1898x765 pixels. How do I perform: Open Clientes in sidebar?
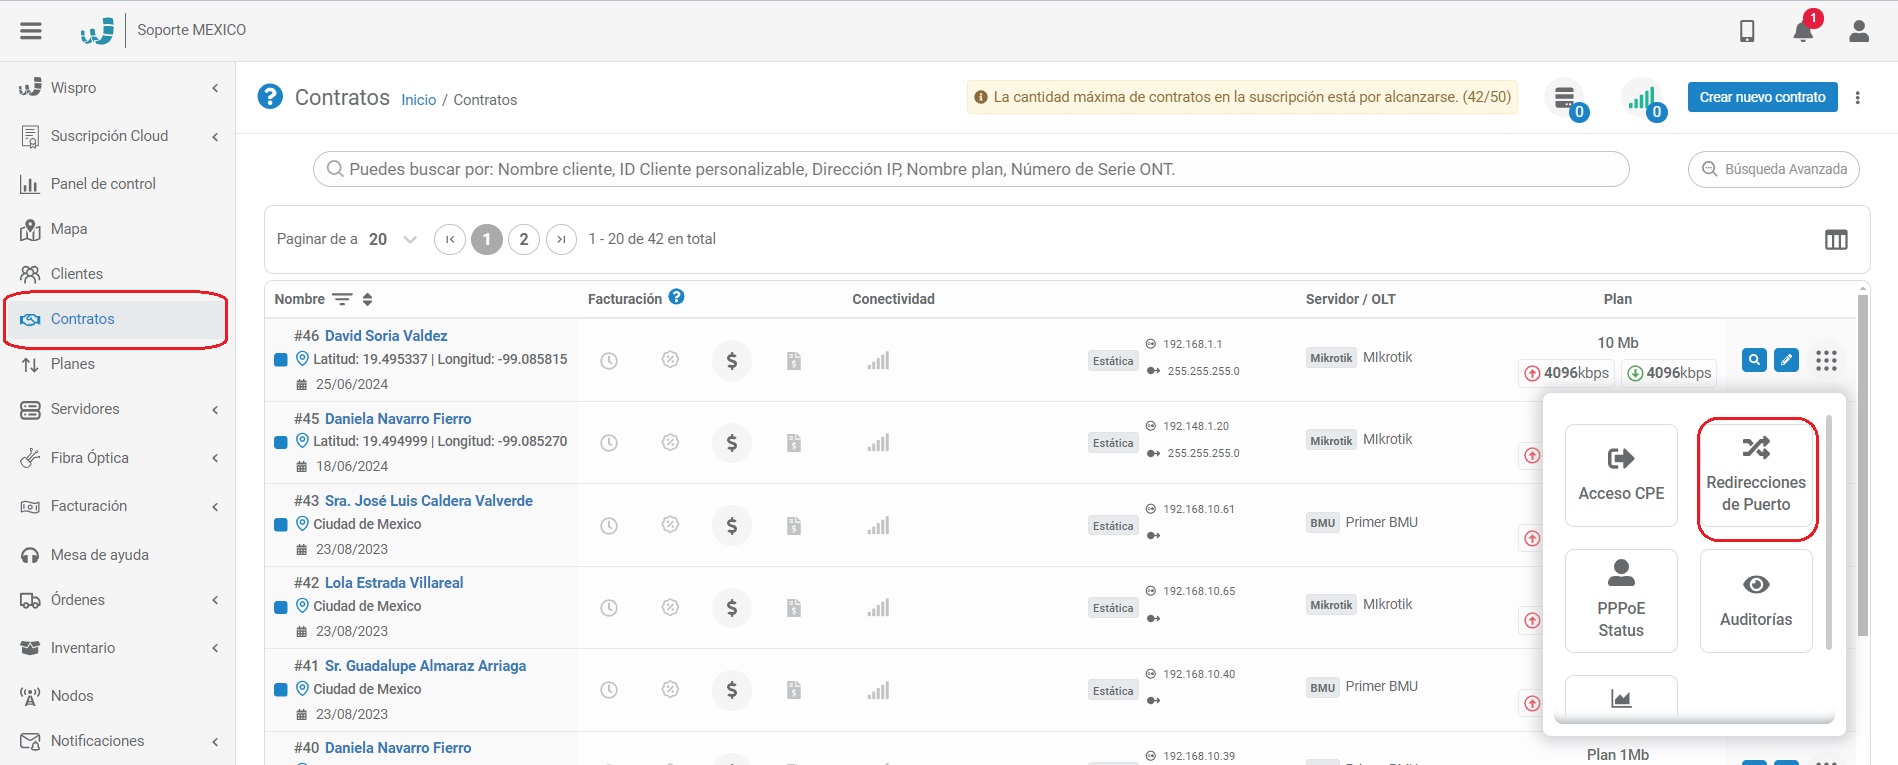coord(77,274)
